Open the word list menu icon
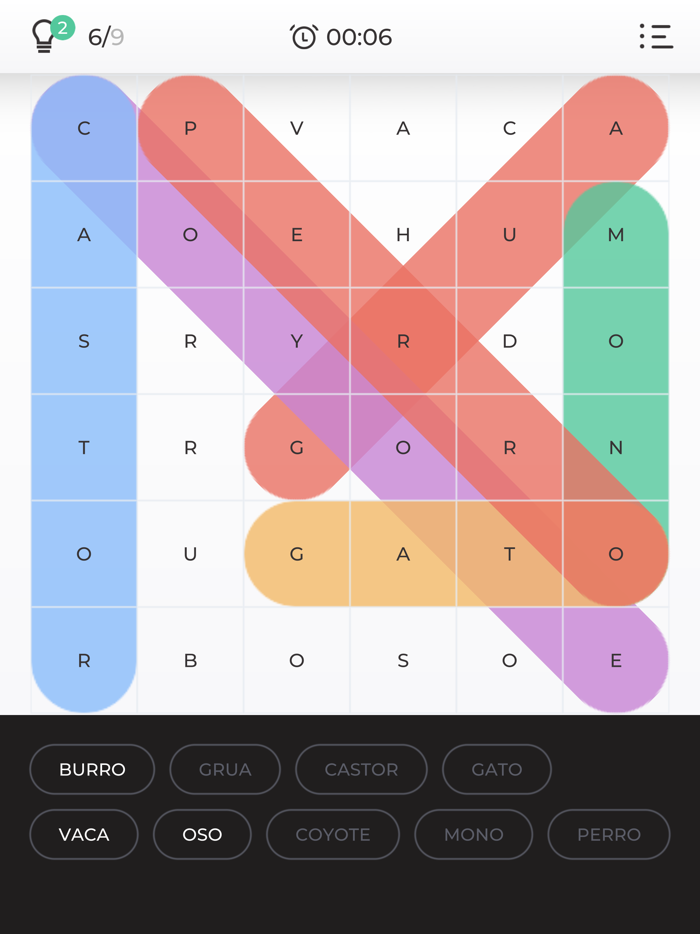The image size is (700, 934). pos(656,36)
